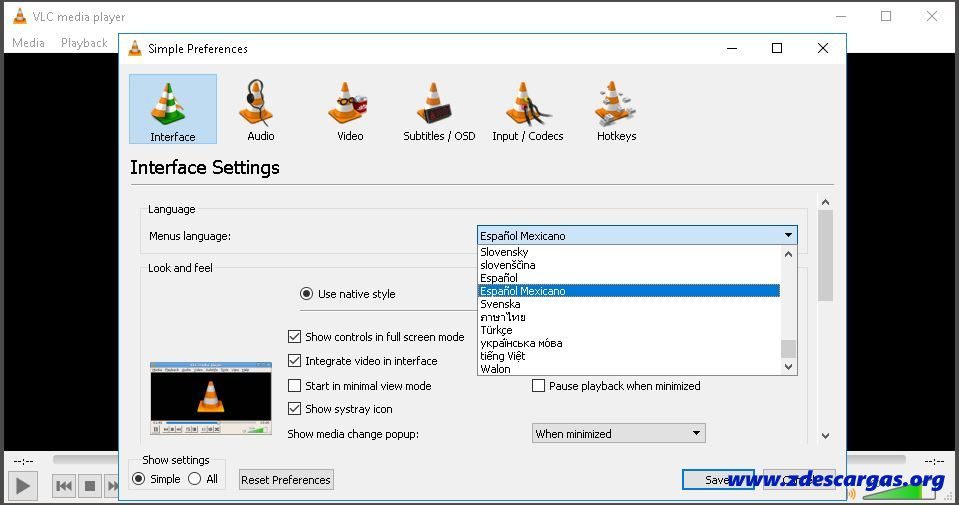
Task: Open the Media menu in VLC
Action: [28, 43]
